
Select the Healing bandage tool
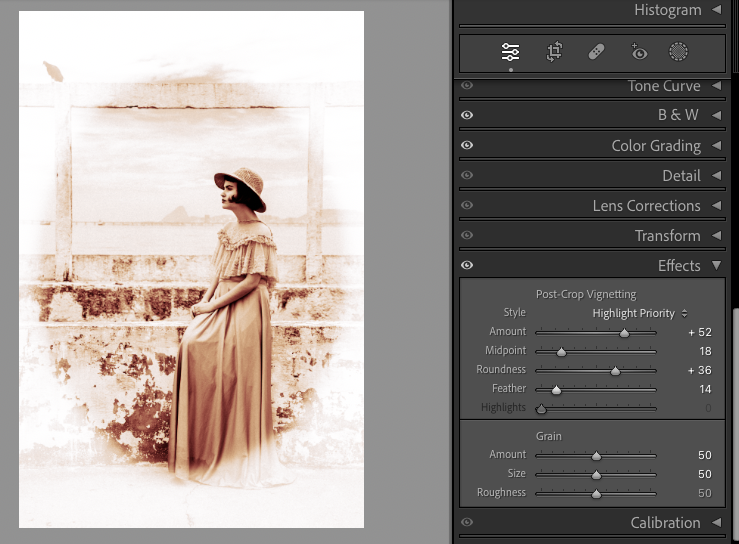(595, 53)
